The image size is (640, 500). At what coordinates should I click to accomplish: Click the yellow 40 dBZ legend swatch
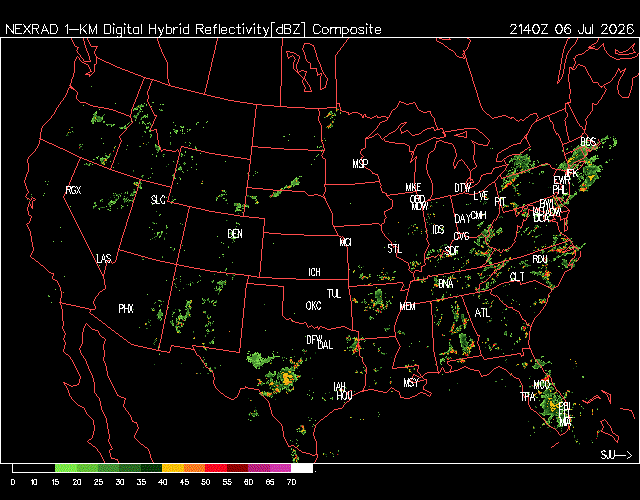(x=173, y=468)
